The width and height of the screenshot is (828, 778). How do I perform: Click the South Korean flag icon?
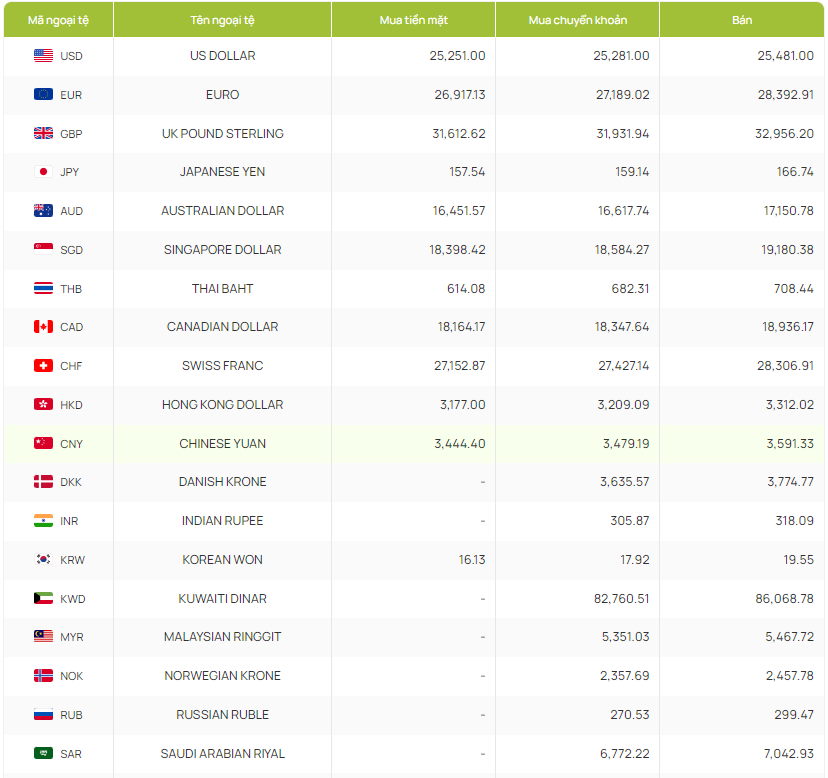[x=43, y=560]
